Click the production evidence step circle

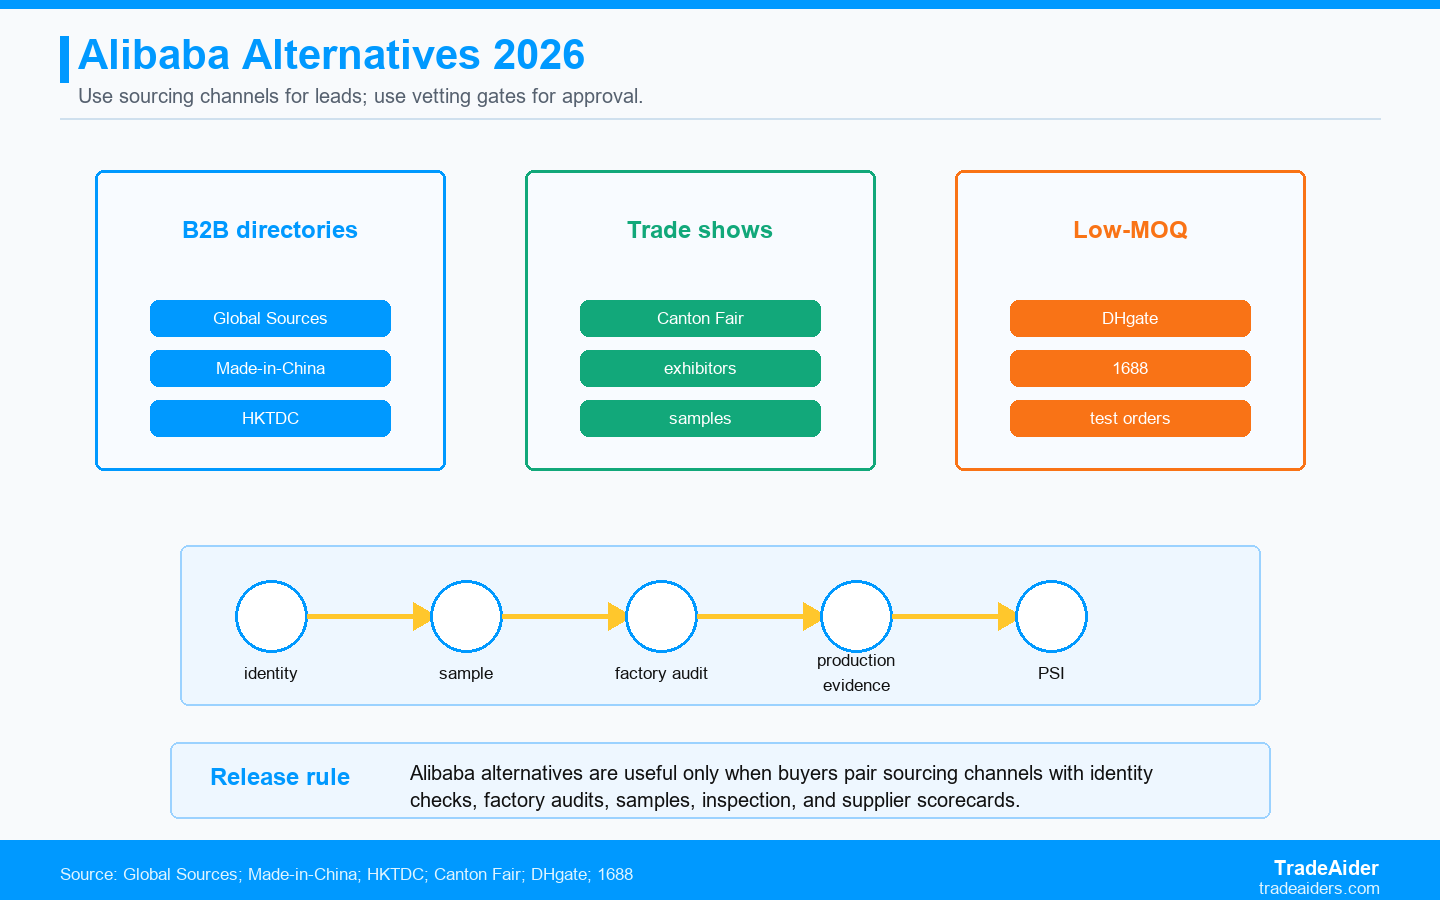click(x=856, y=616)
